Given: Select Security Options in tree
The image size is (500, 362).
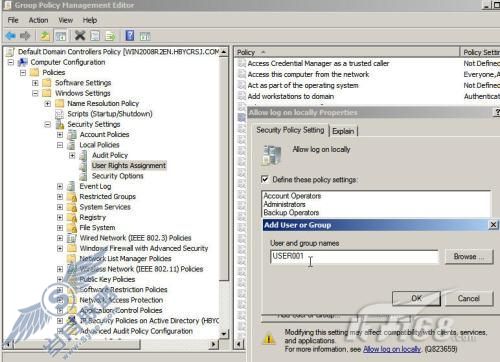Looking at the screenshot, I should point(118,176).
